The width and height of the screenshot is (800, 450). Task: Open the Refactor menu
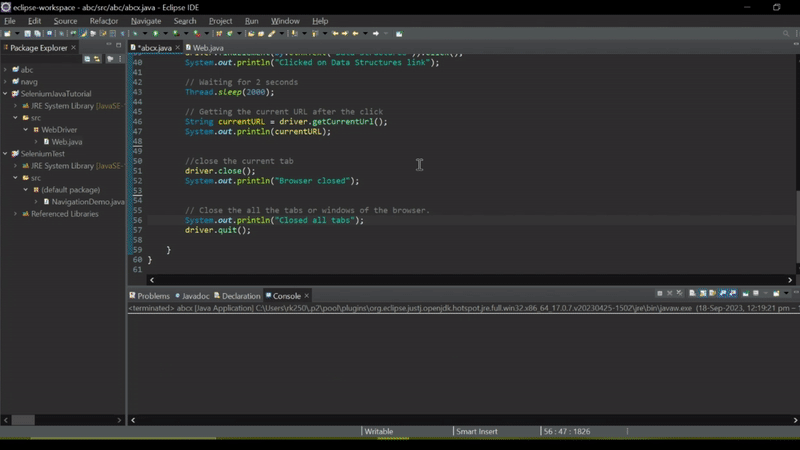point(103,21)
